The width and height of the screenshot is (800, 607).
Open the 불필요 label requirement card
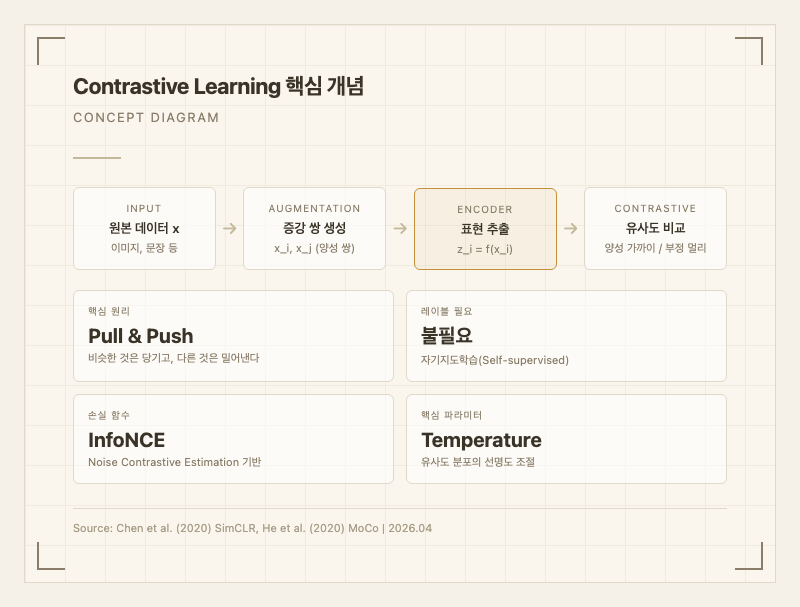click(566, 335)
